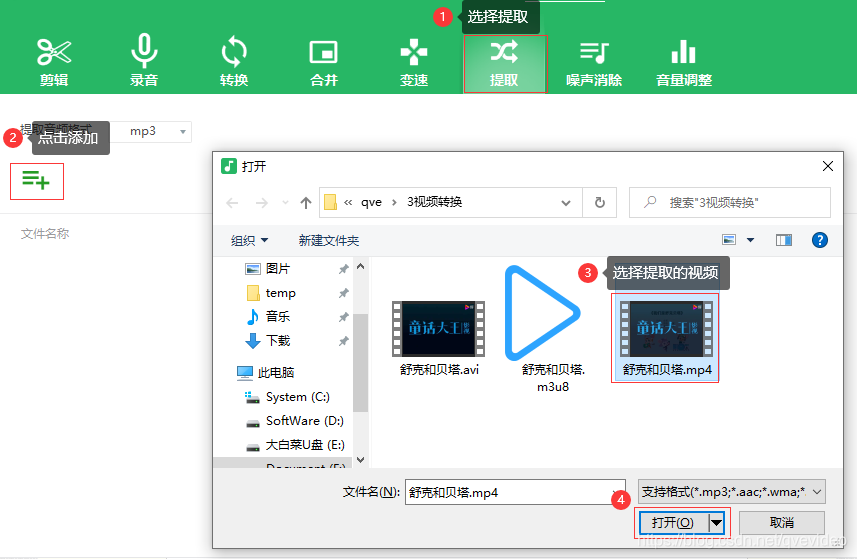Select 此电脑 in the navigation tree
The width and height of the screenshot is (857, 559).
[x=275, y=373]
